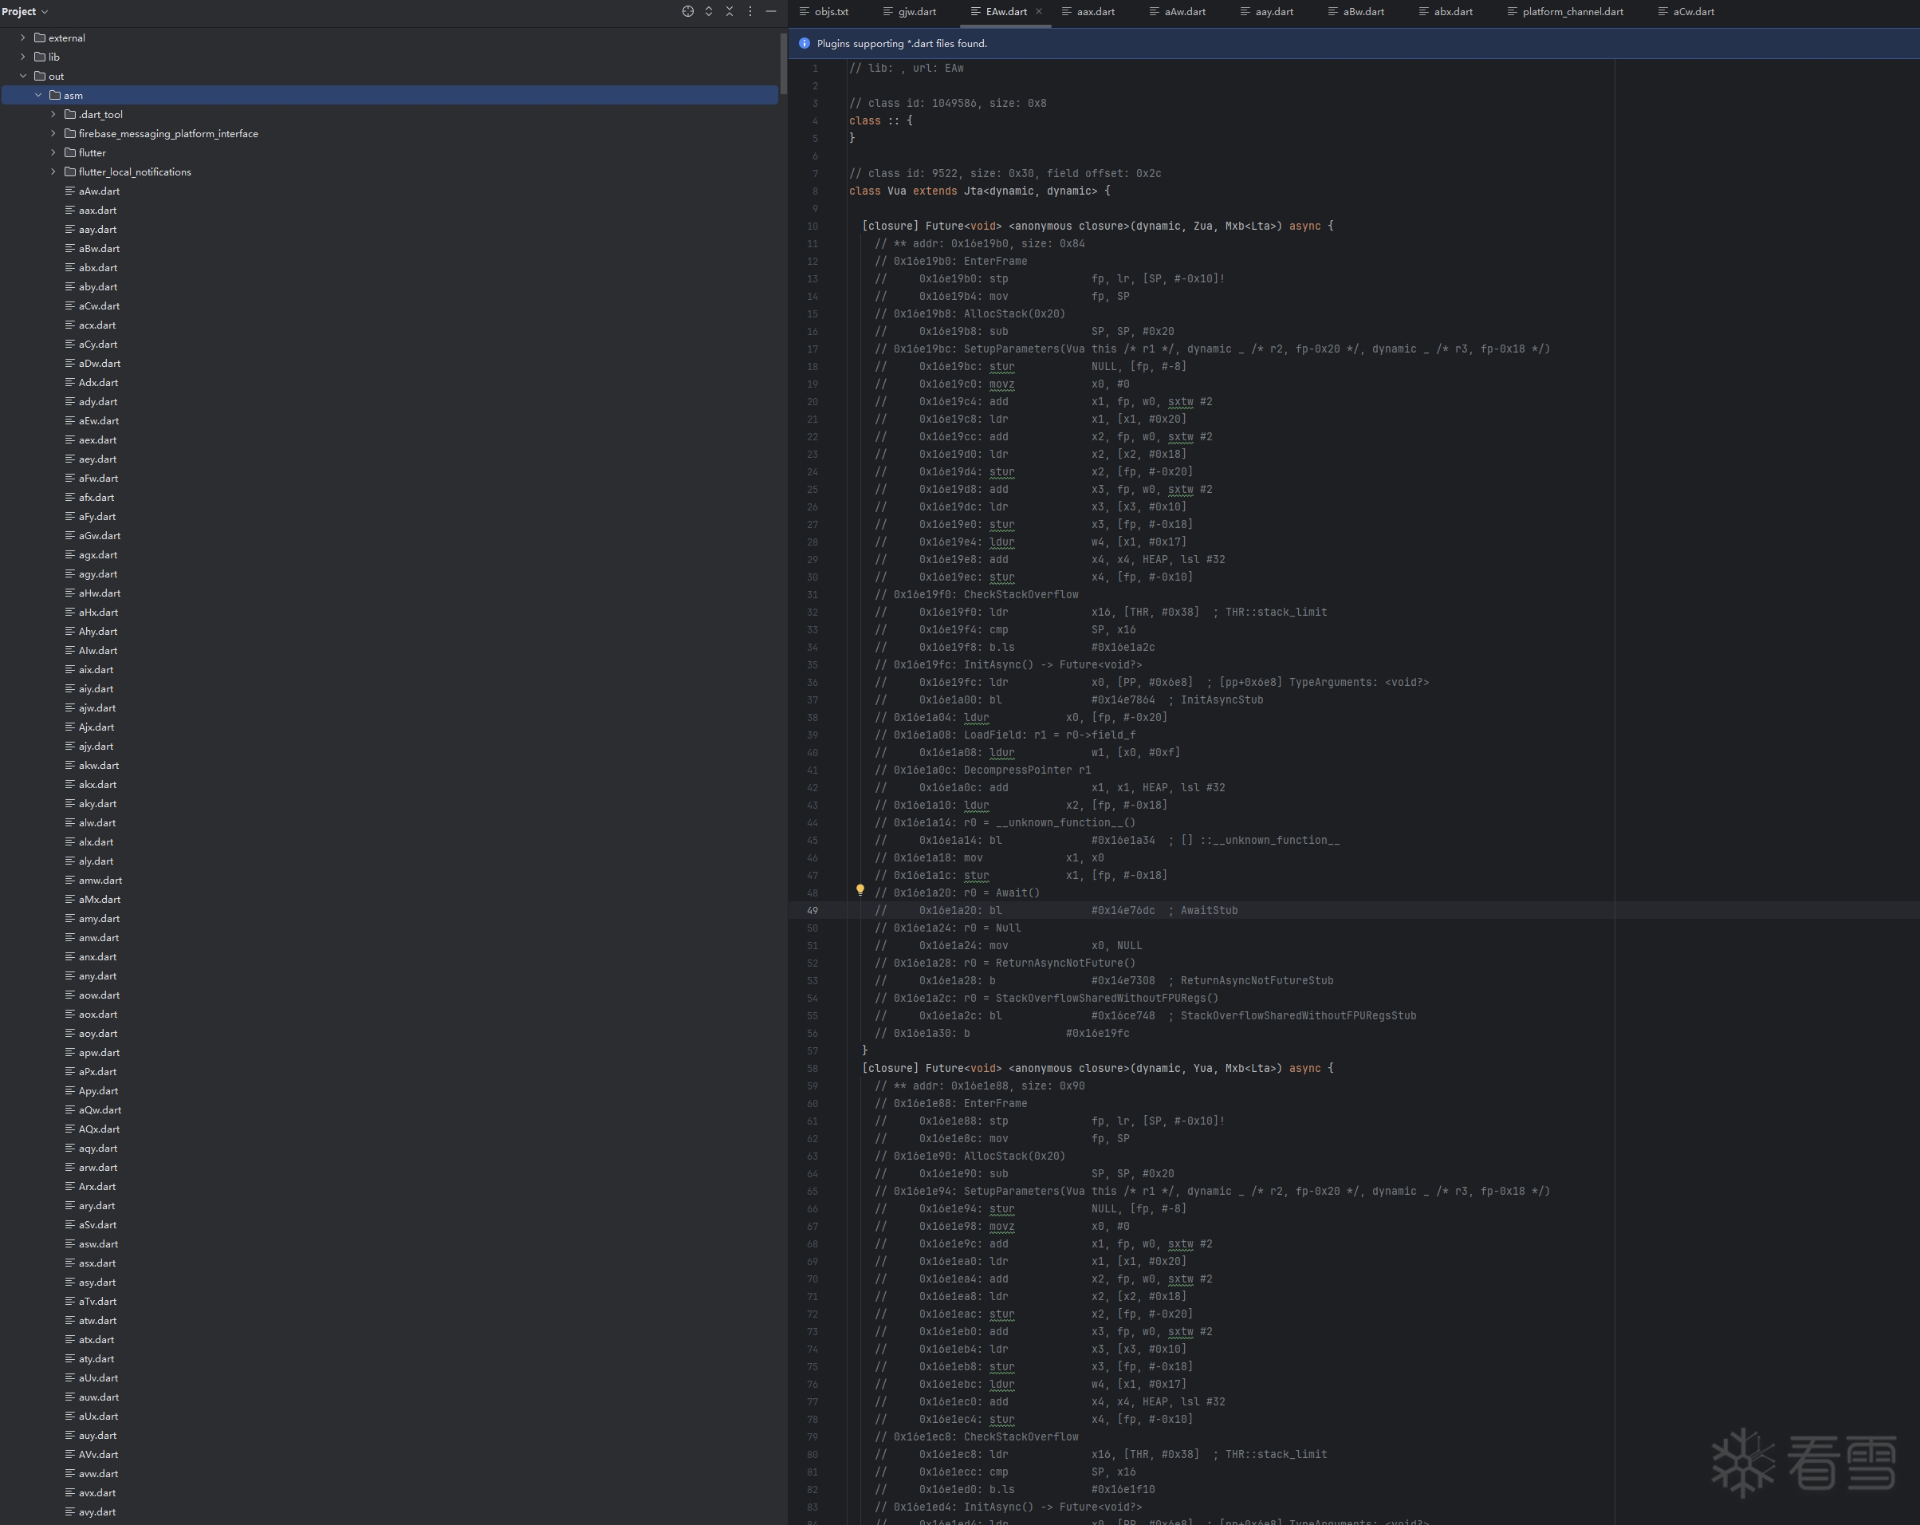Click the info icon in plugin notification
1920x1525 pixels.
pyautogui.click(x=804, y=43)
